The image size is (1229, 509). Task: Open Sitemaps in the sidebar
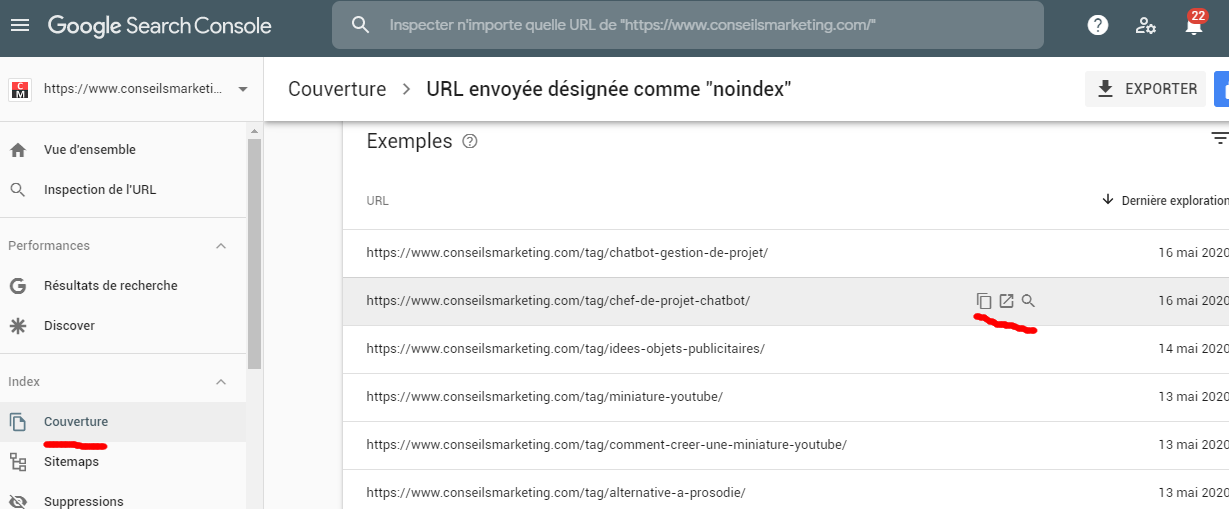tap(71, 462)
